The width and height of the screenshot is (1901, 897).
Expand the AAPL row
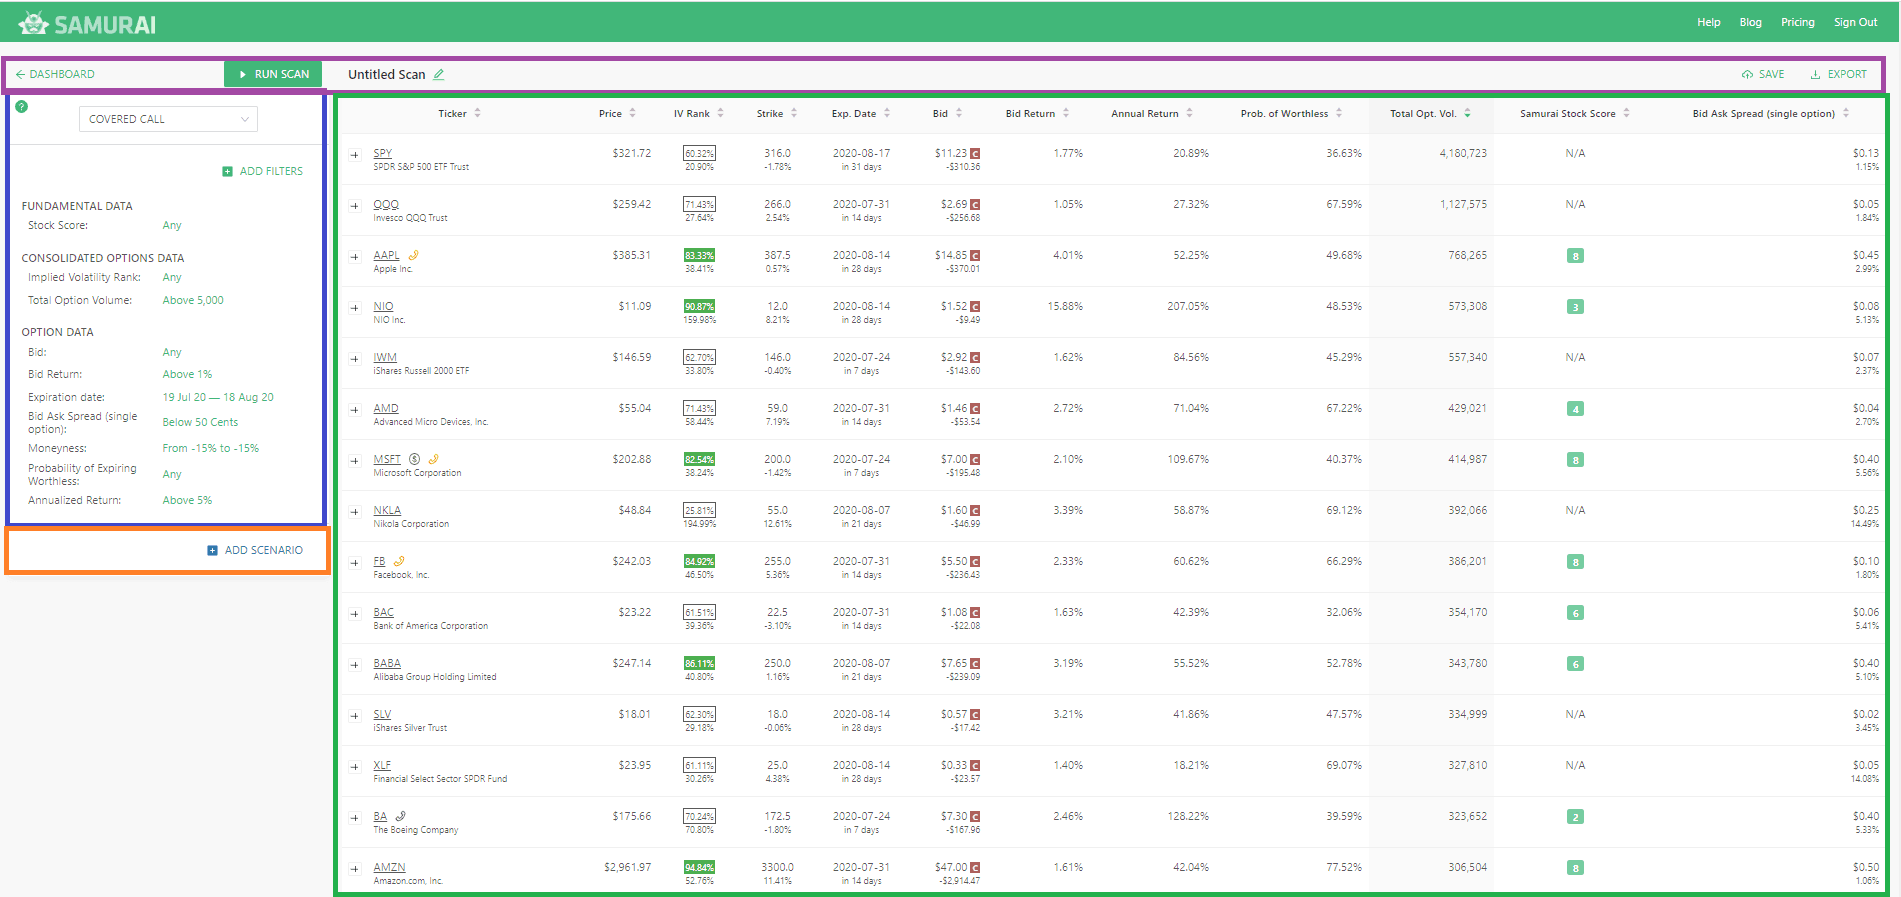355,257
